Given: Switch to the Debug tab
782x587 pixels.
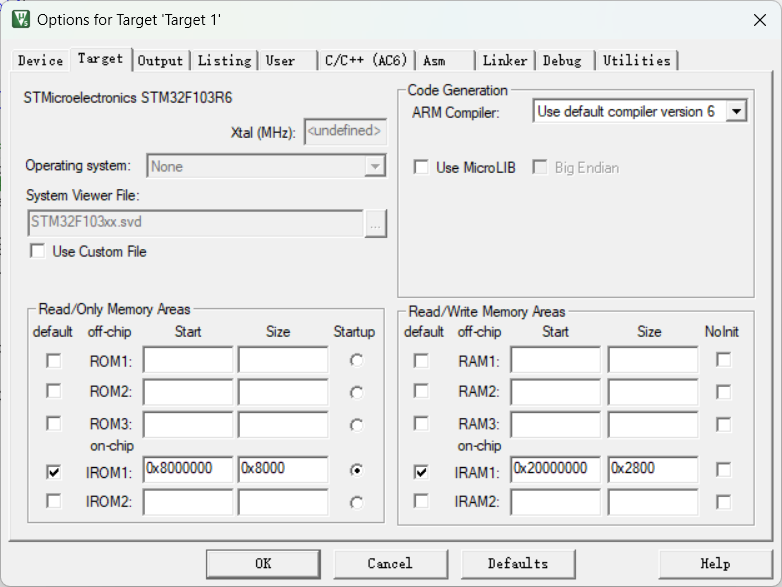Looking at the screenshot, I should (562, 61).
